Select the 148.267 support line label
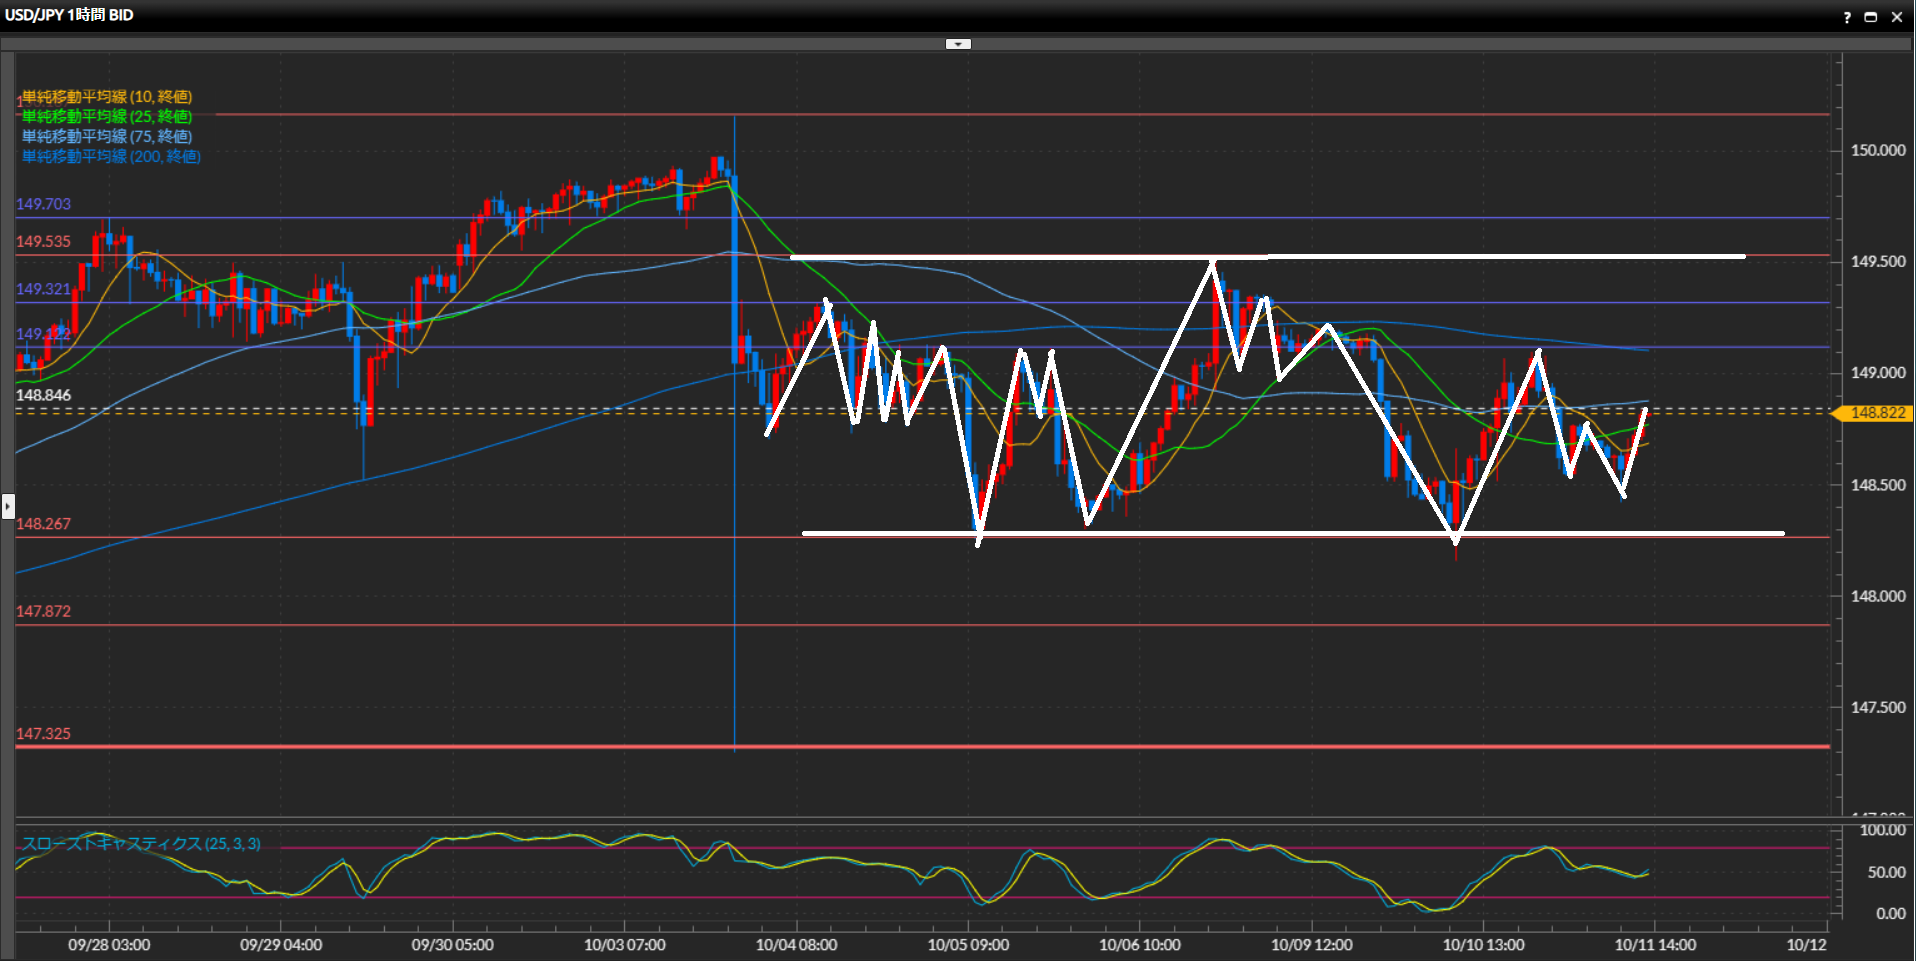This screenshot has height=961, width=1916. click(44, 524)
